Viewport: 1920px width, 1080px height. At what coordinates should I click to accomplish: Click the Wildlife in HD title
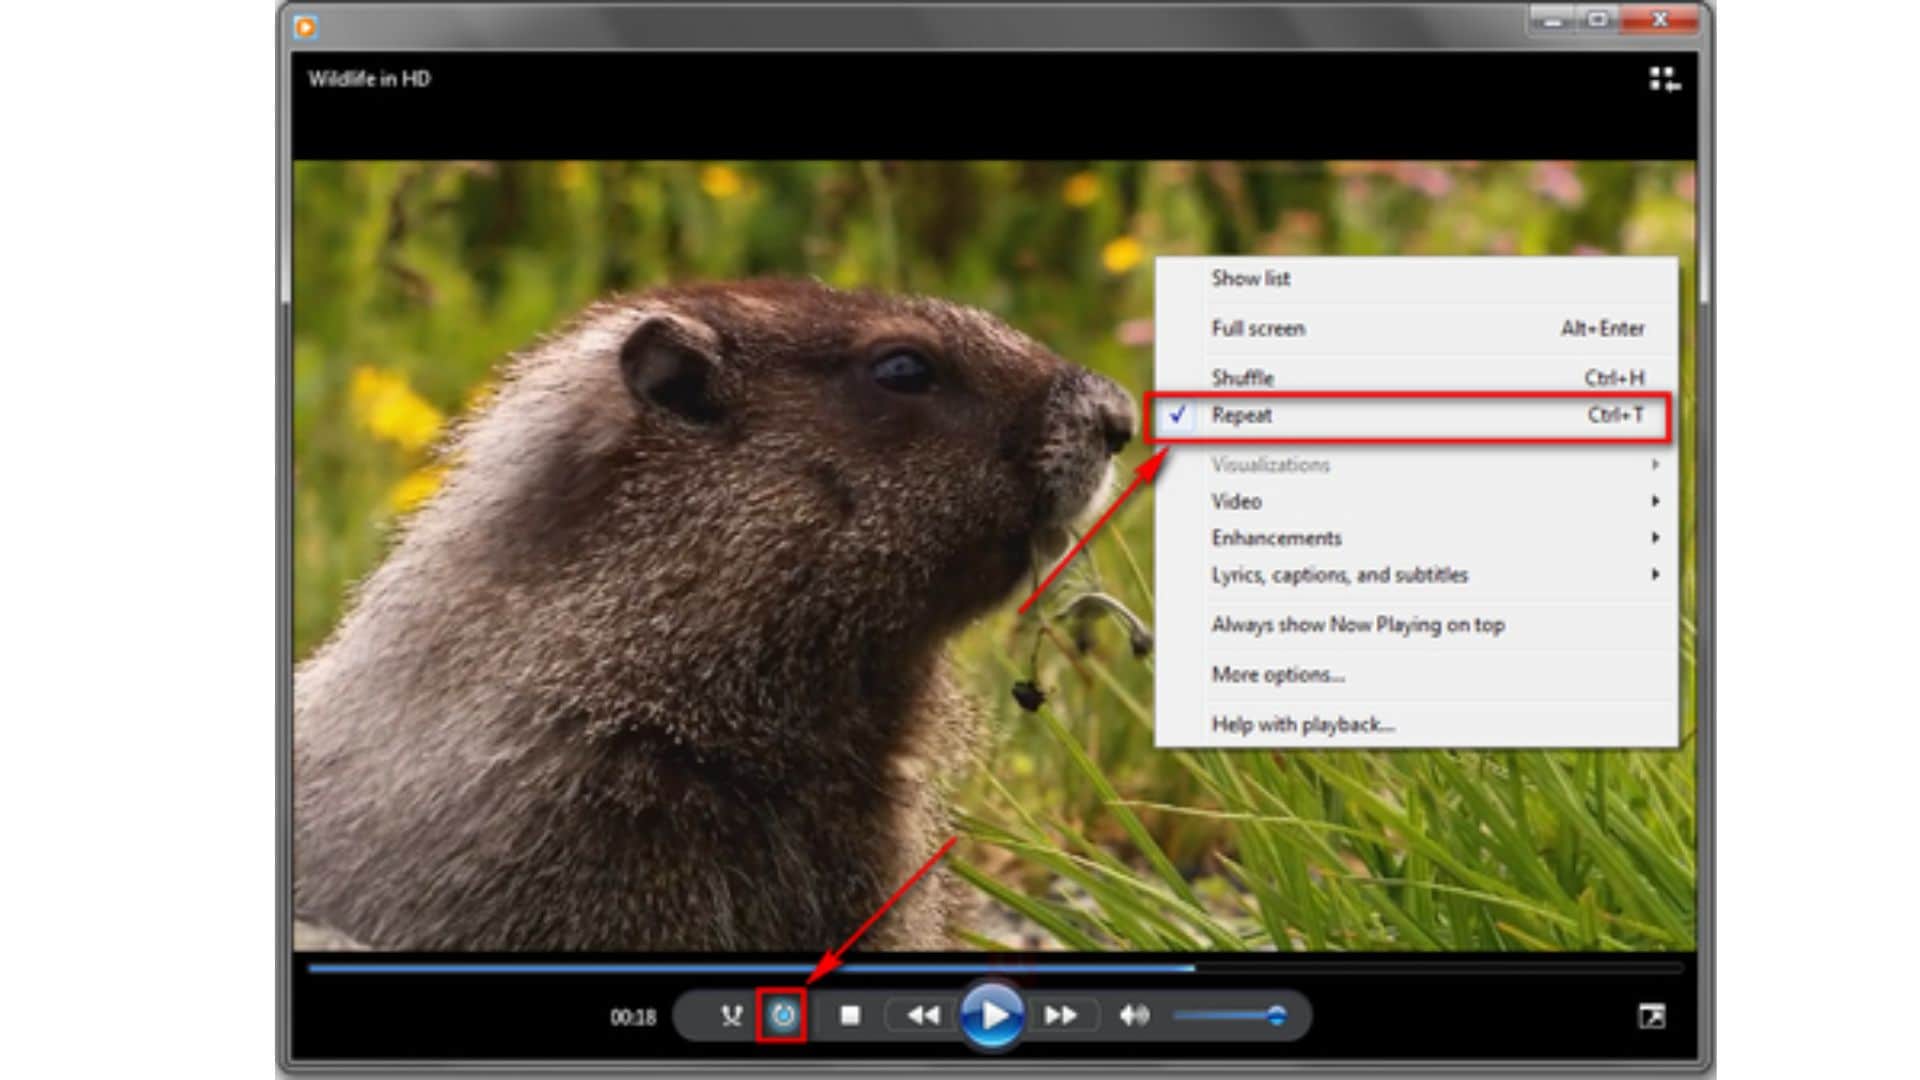[x=369, y=79]
